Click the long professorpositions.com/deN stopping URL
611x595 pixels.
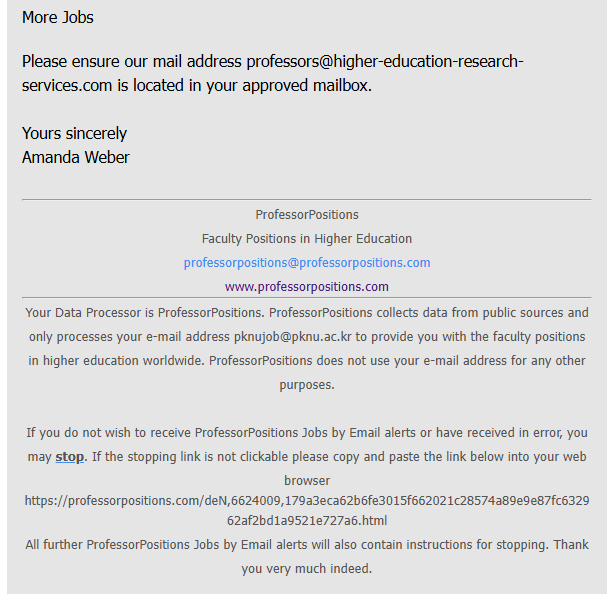[306, 501]
